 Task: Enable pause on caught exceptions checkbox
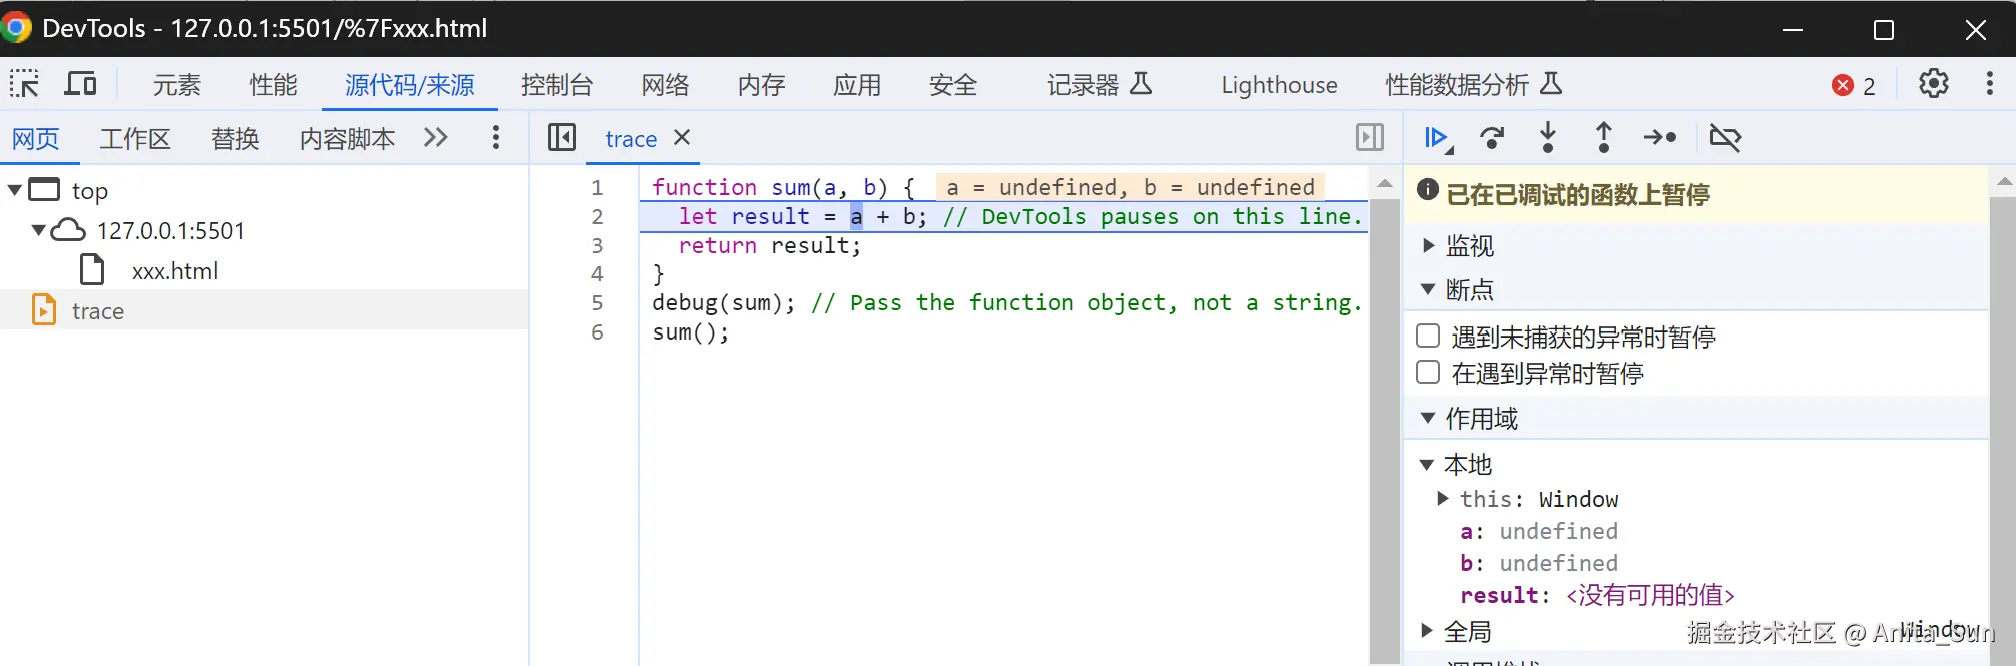pos(1428,373)
